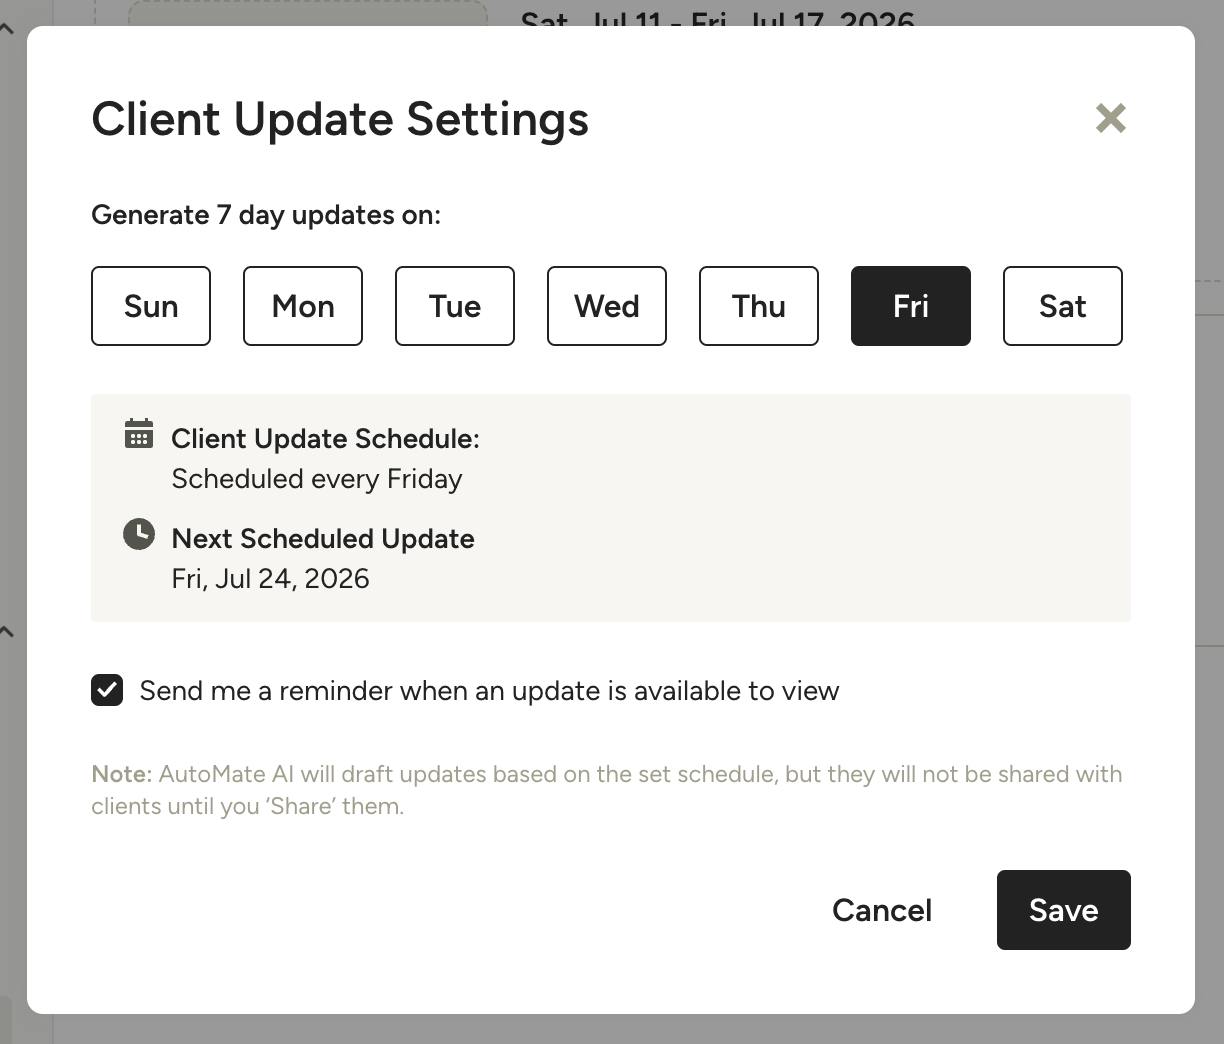This screenshot has height=1044, width=1224.
Task: Set update day to Wed
Action: 607,306
